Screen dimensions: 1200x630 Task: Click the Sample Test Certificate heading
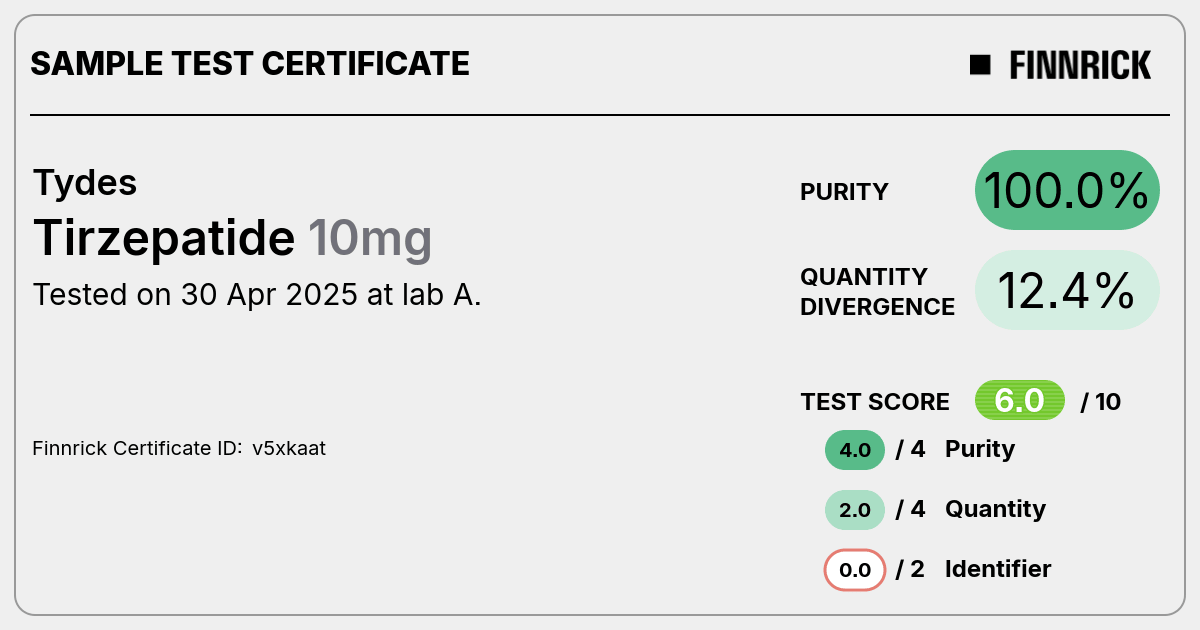(x=250, y=64)
